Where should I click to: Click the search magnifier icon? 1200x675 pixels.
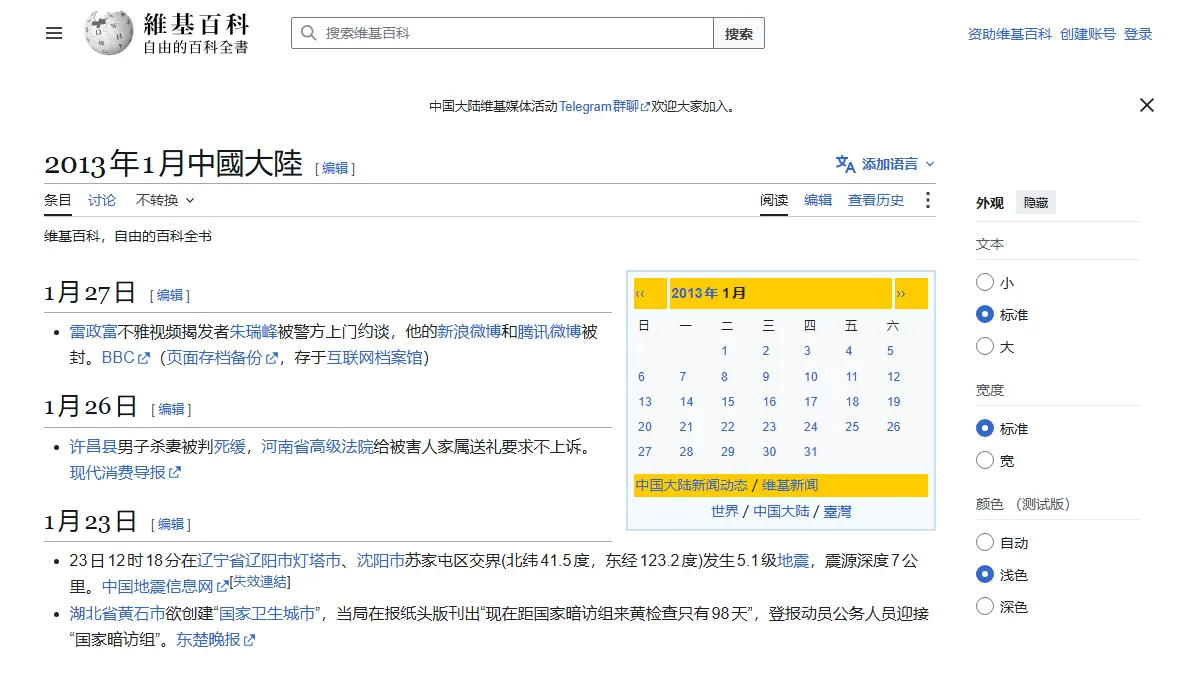[x=308, y=33]
